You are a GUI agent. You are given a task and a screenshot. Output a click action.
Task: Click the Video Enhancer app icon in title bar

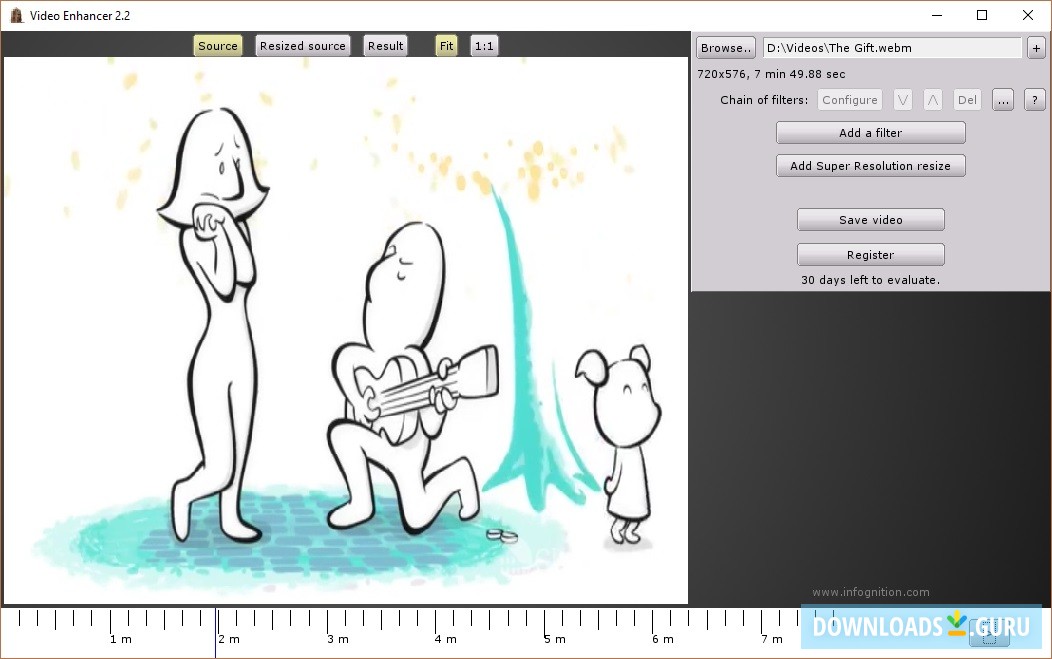pos(16,15)
